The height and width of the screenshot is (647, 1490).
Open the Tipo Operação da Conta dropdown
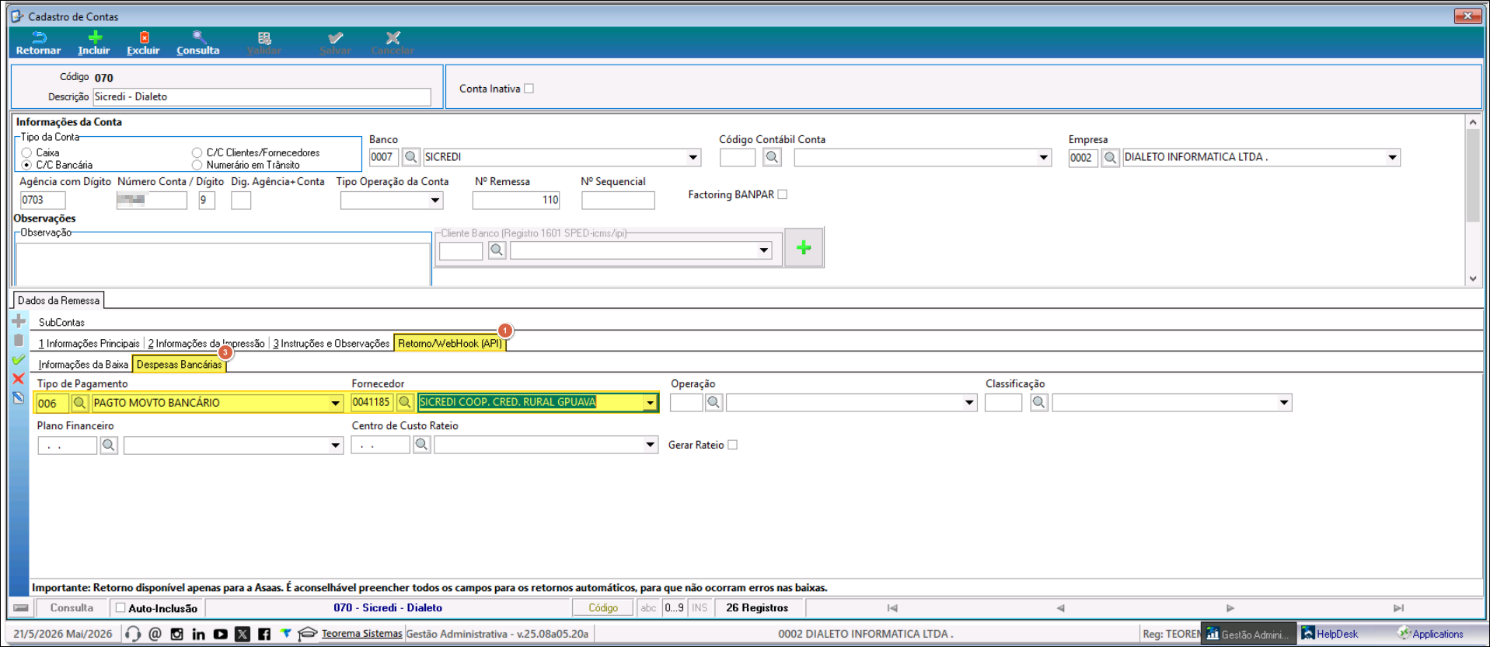[435, 201]
